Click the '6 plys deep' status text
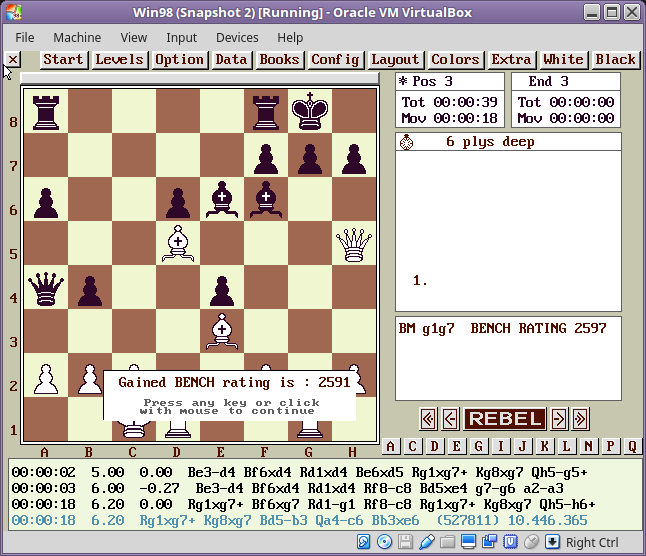 click(x=490, y=142)
